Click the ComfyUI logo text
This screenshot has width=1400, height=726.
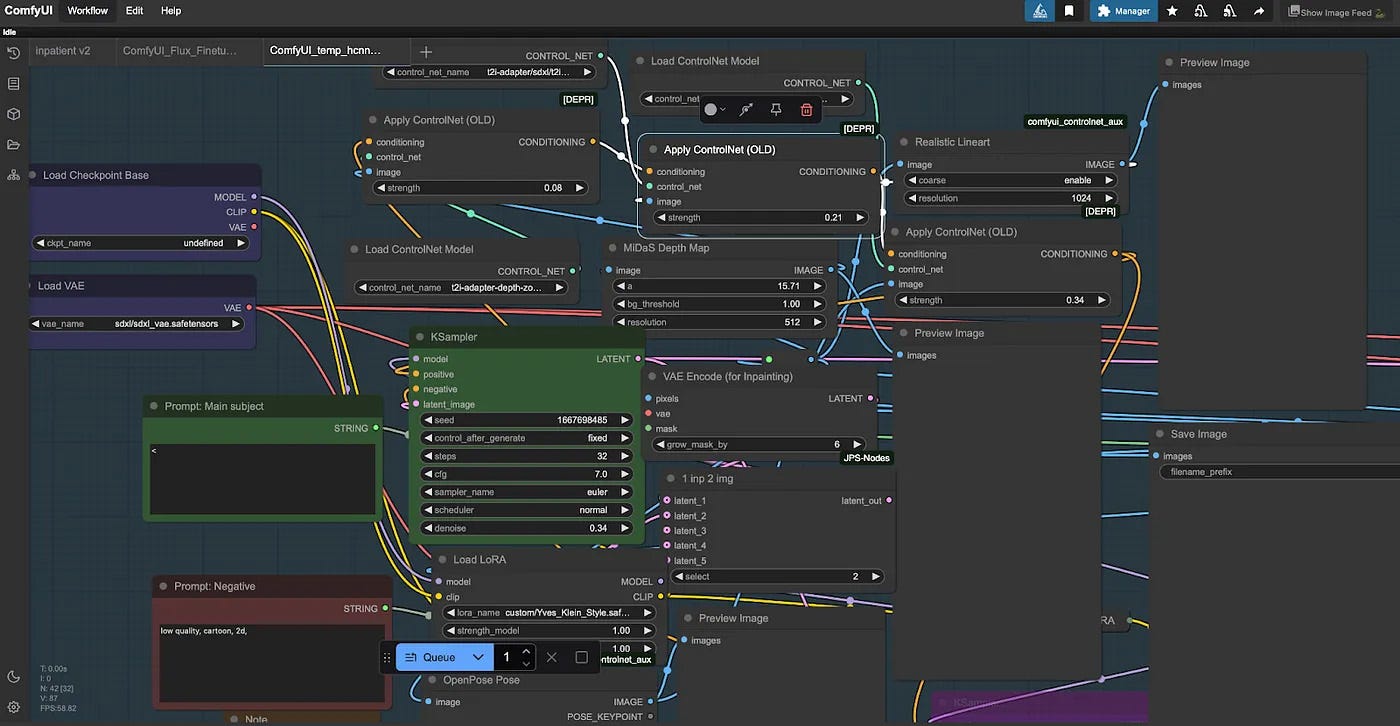[29, 11]
